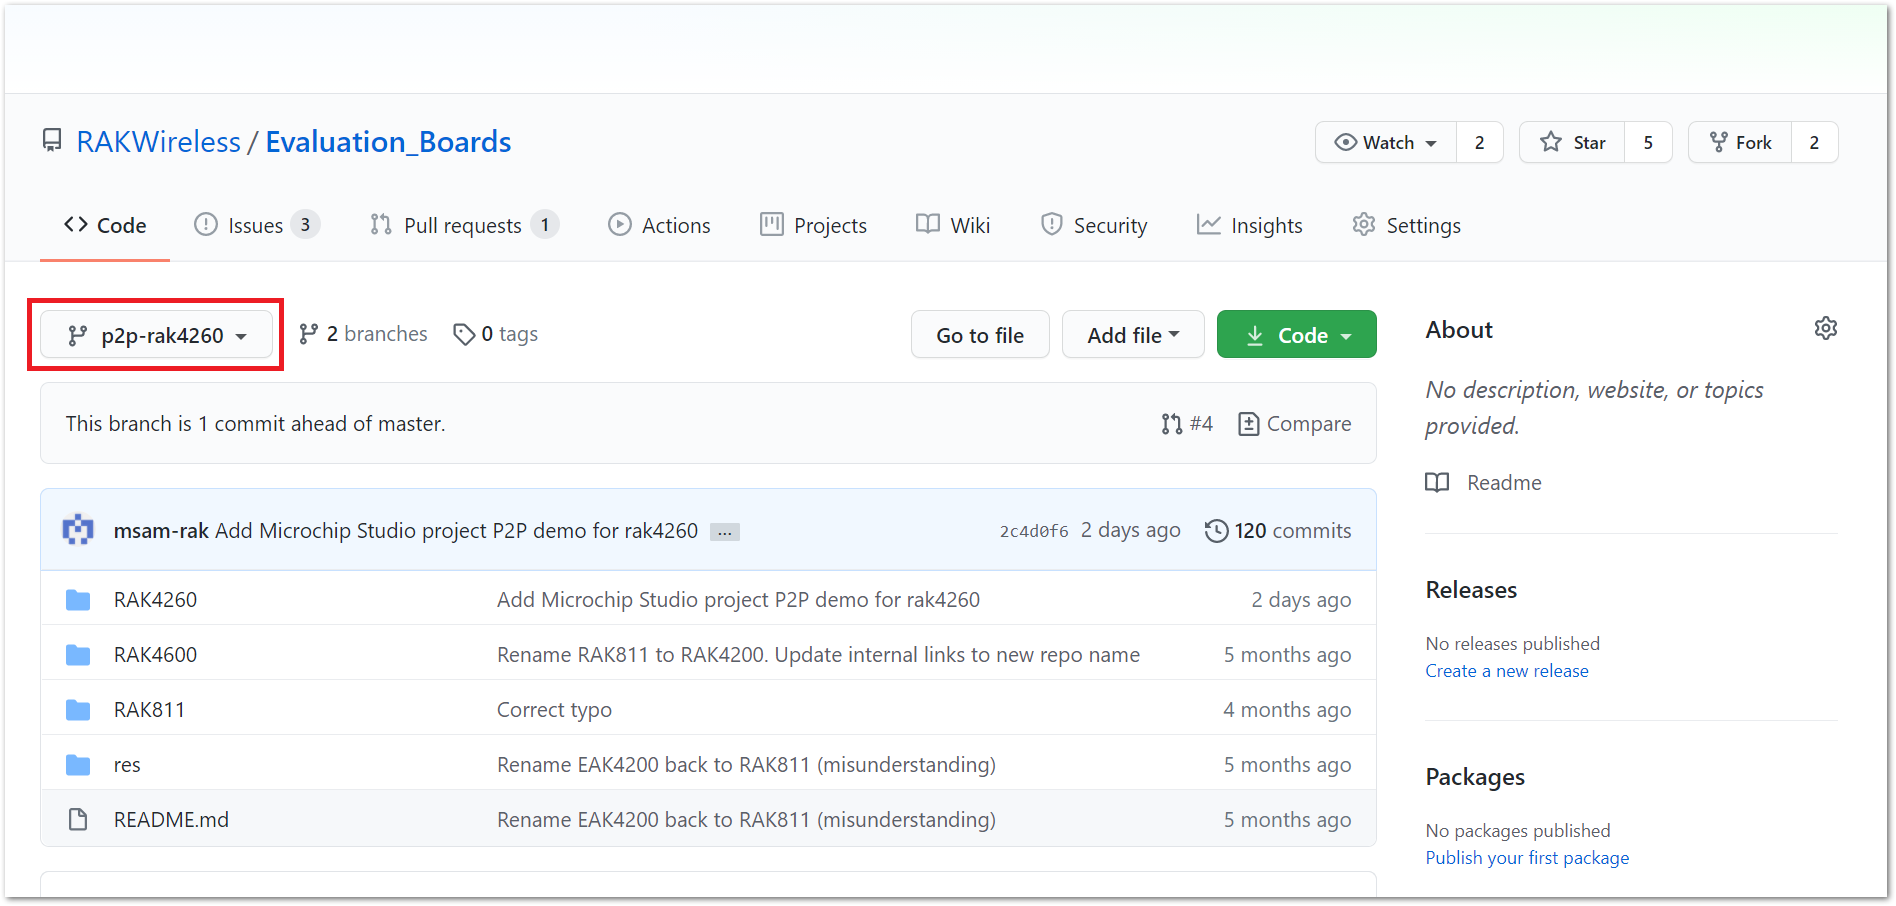Open the README.md file
This screenshot has width=1896, height=906.
coord(171,820)
